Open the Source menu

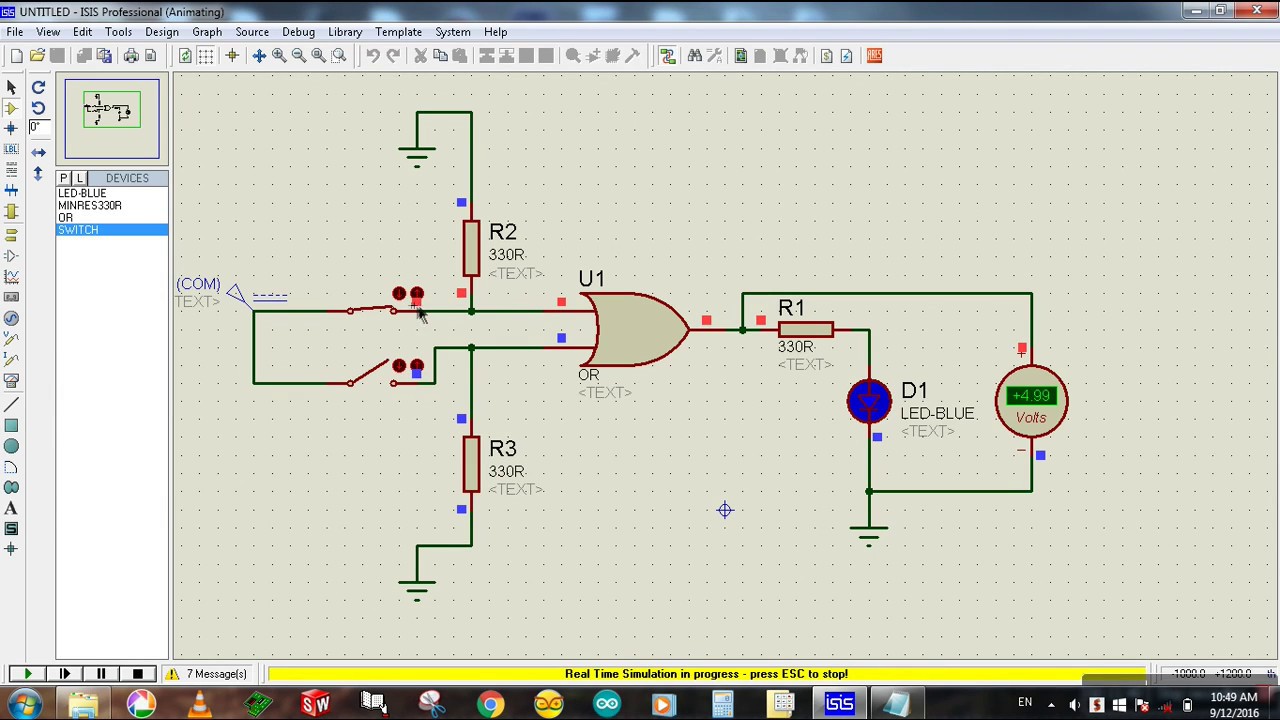click(x=252, y=32)
